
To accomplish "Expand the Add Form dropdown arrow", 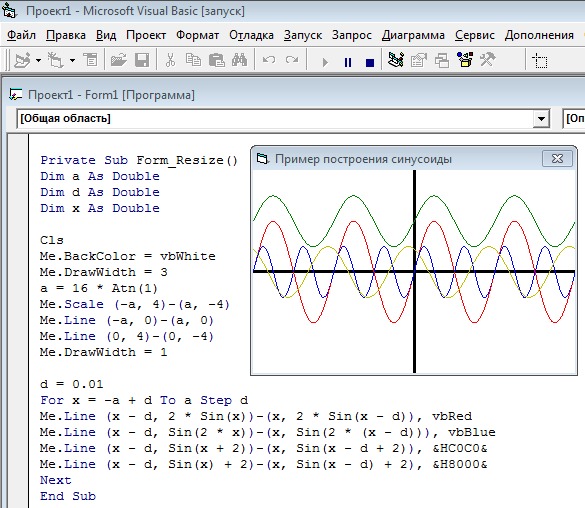I will click(72, 60).
